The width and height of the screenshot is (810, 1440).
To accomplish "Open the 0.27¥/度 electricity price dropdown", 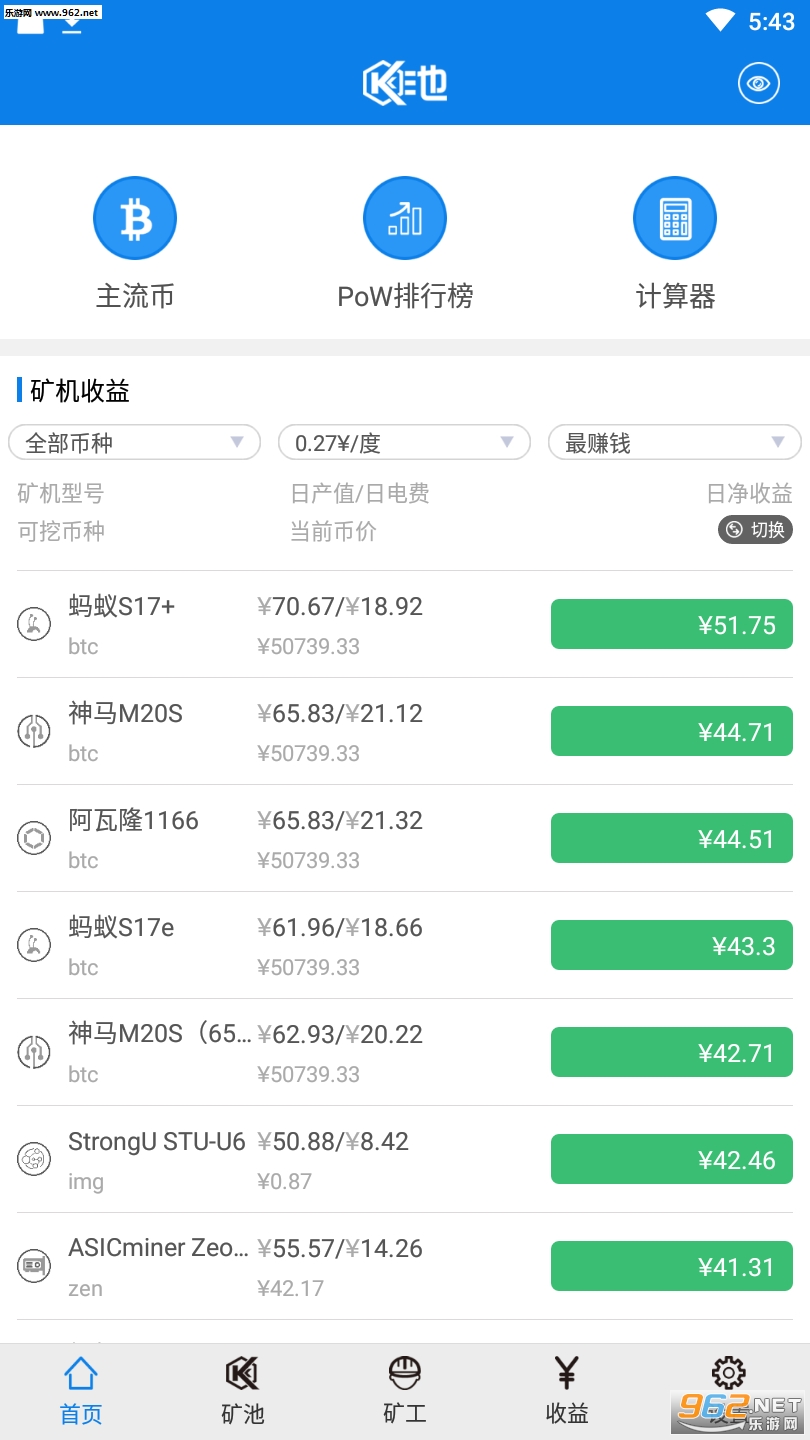I will [x=404, y=443].
